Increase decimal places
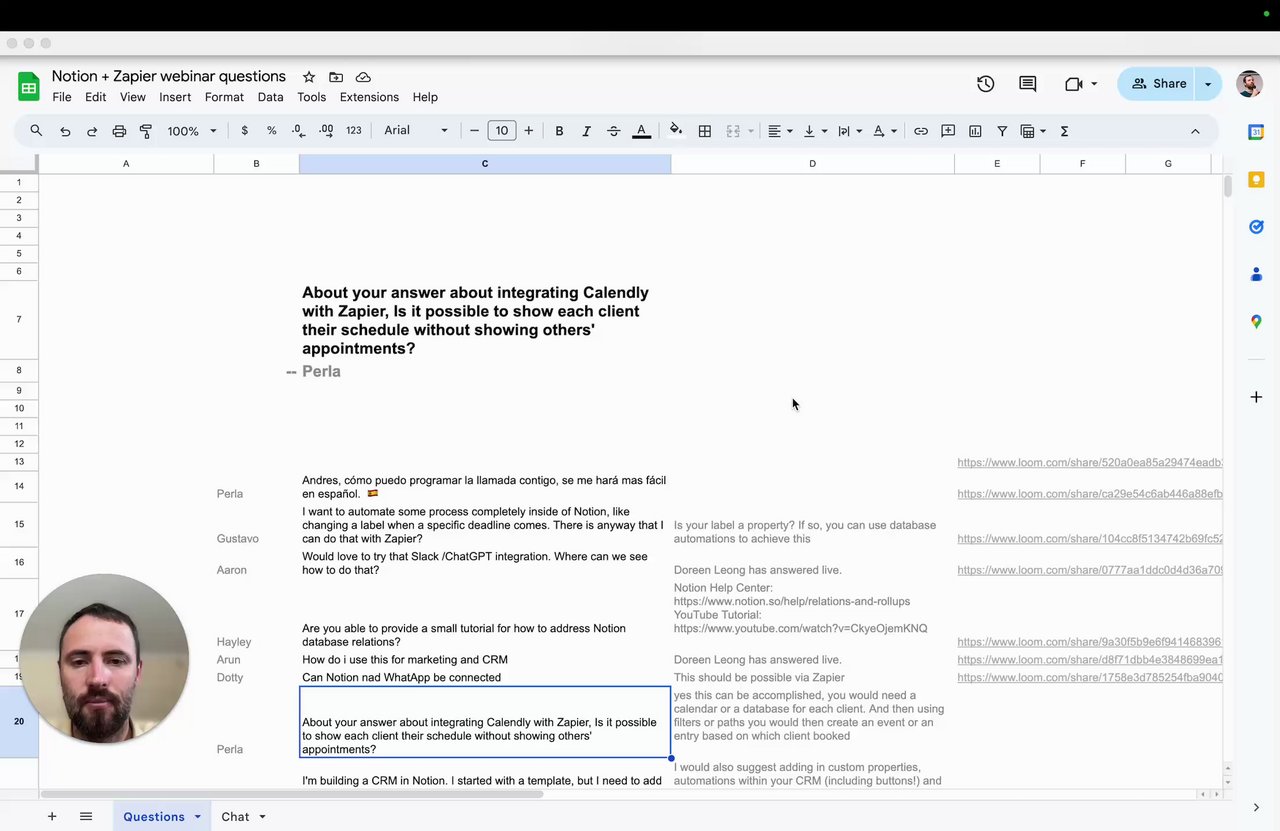The image size is (1280, 831). 326,131
